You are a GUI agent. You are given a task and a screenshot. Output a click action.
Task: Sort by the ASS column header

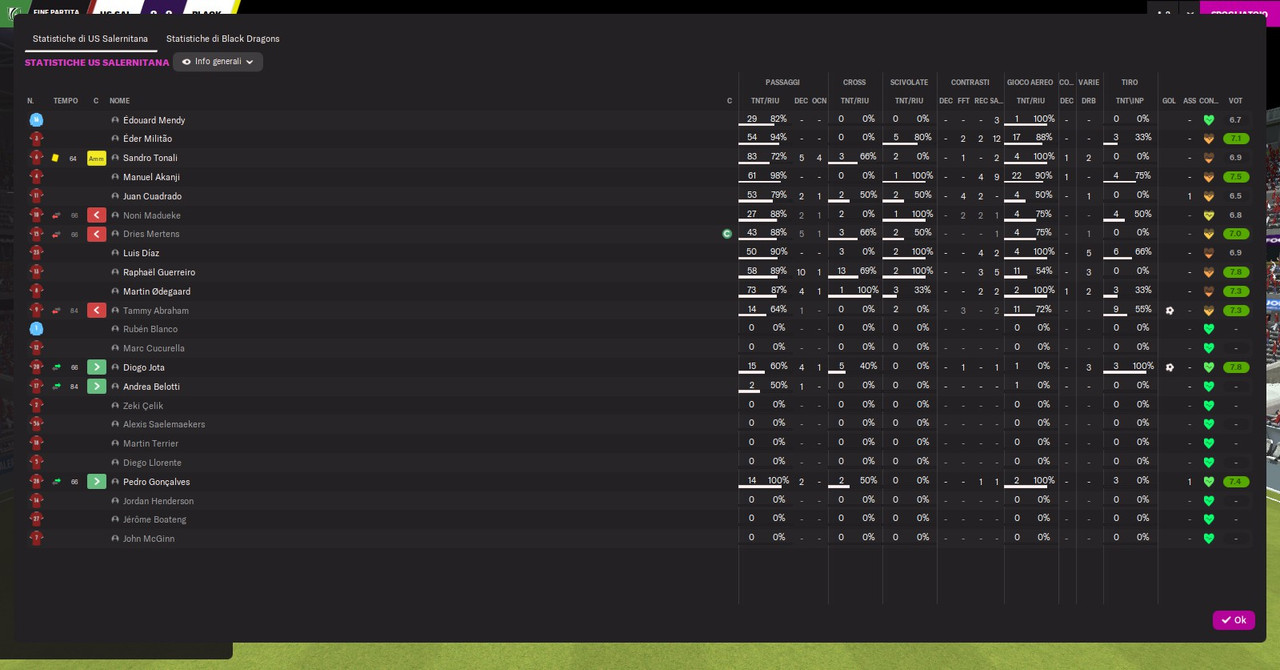tap(1189, 101)
